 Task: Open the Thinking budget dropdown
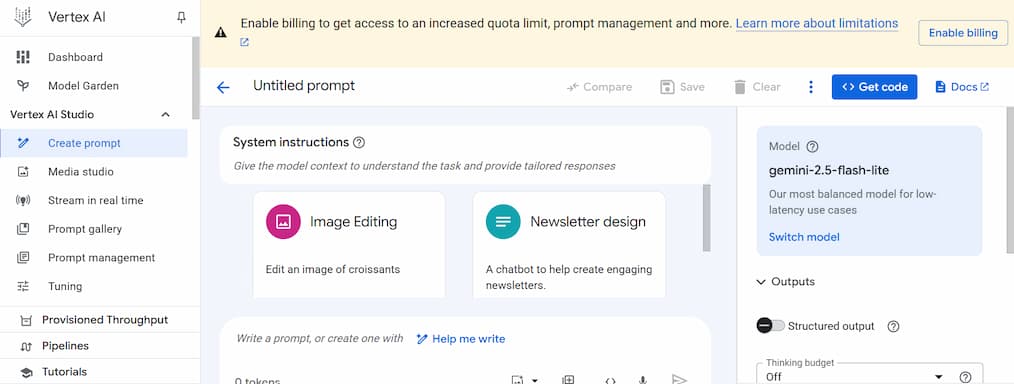854,376
